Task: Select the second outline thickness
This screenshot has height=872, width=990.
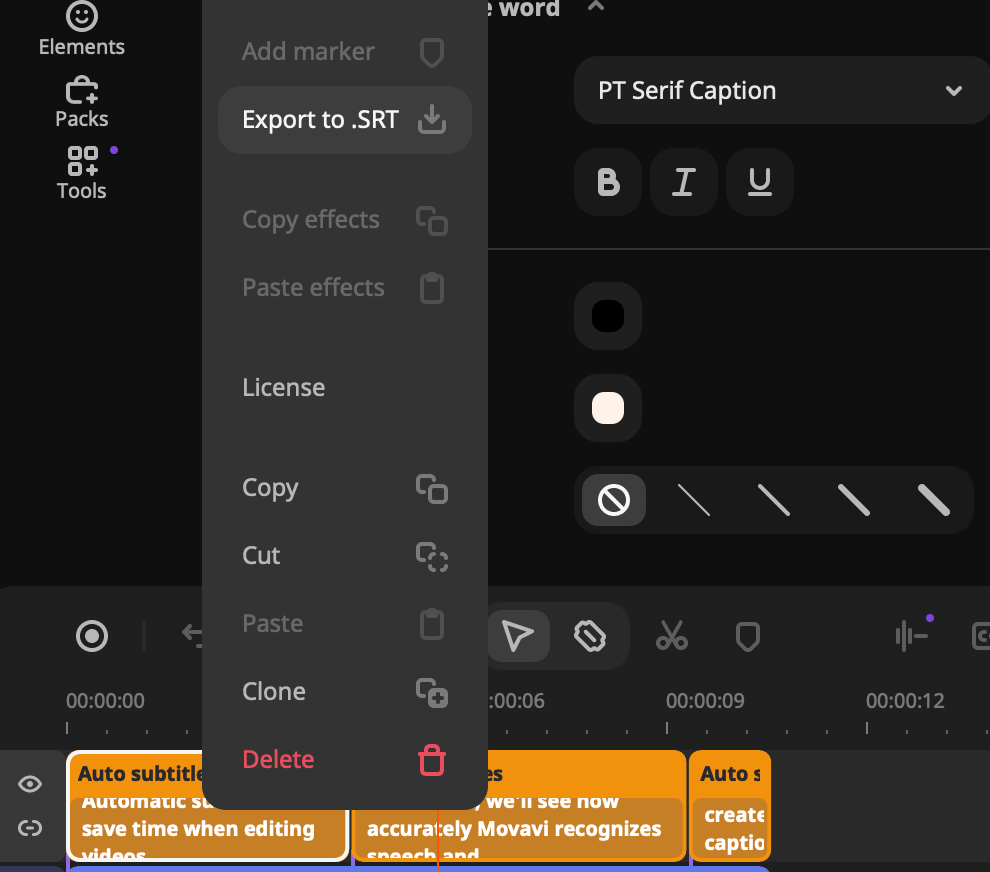Action: pos(773,500)
